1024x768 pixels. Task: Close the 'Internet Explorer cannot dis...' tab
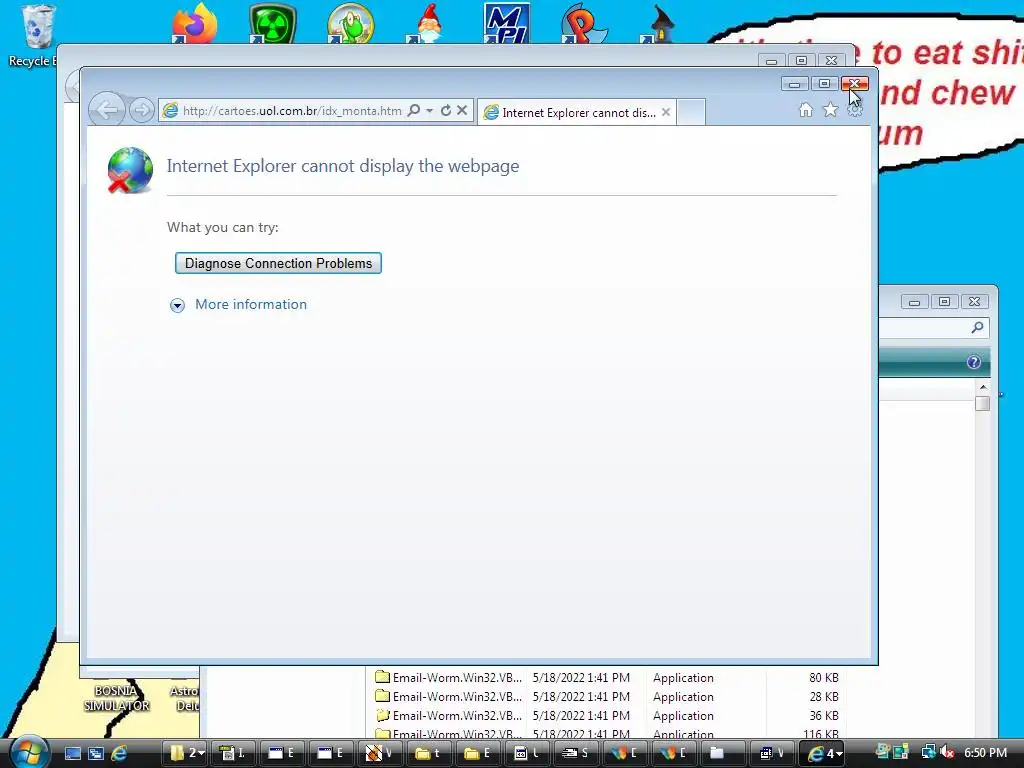click(x=665, y=112)
